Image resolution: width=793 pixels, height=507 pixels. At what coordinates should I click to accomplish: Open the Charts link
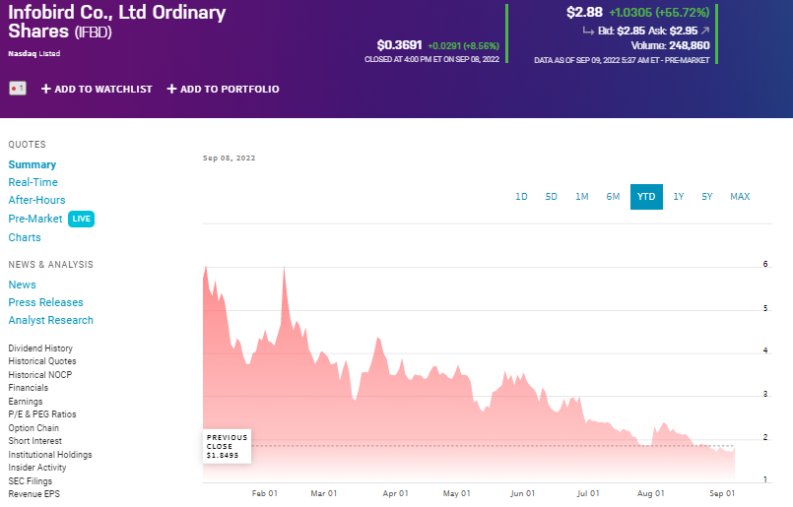coord(24,238)
